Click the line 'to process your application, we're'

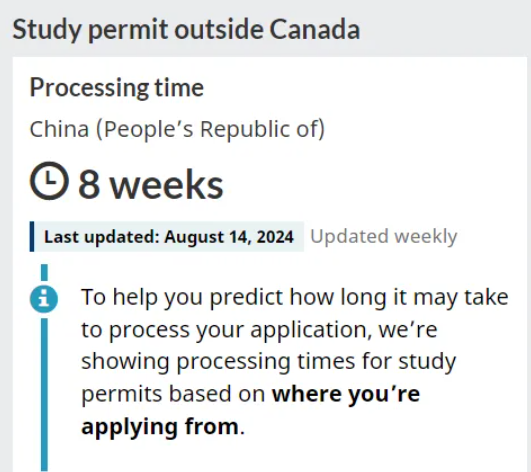tap(259, 330)
